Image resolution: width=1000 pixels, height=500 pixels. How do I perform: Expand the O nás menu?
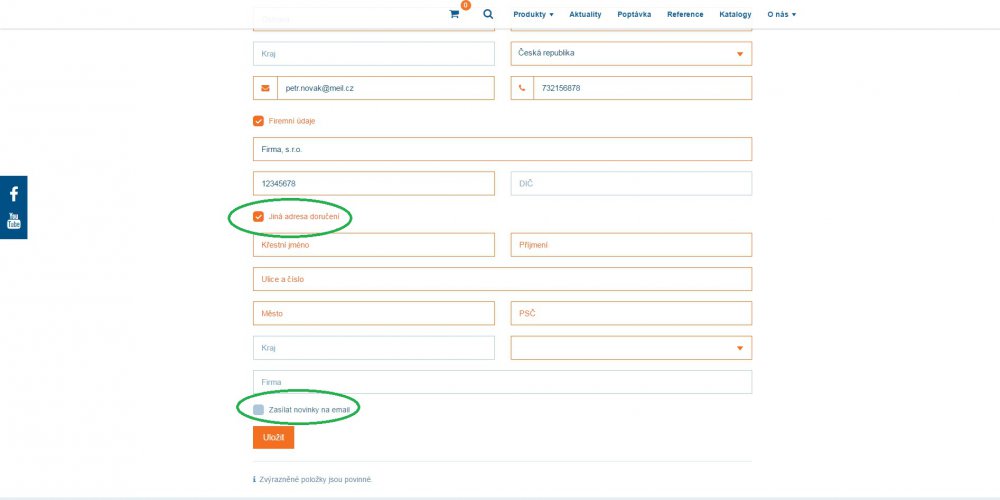[x=781, y=14]
